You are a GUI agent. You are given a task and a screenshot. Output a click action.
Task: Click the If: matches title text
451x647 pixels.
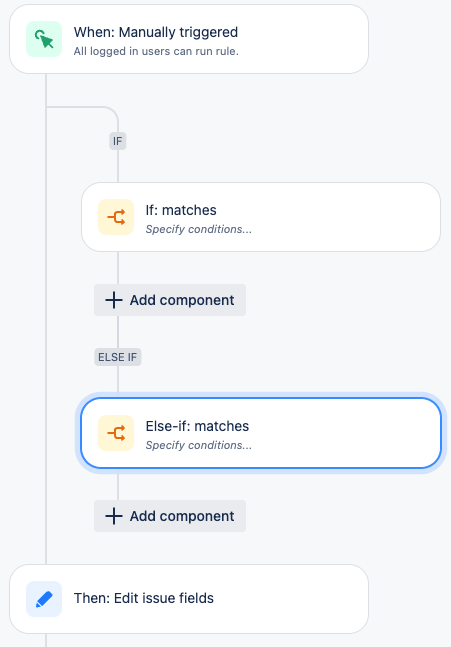181,210
